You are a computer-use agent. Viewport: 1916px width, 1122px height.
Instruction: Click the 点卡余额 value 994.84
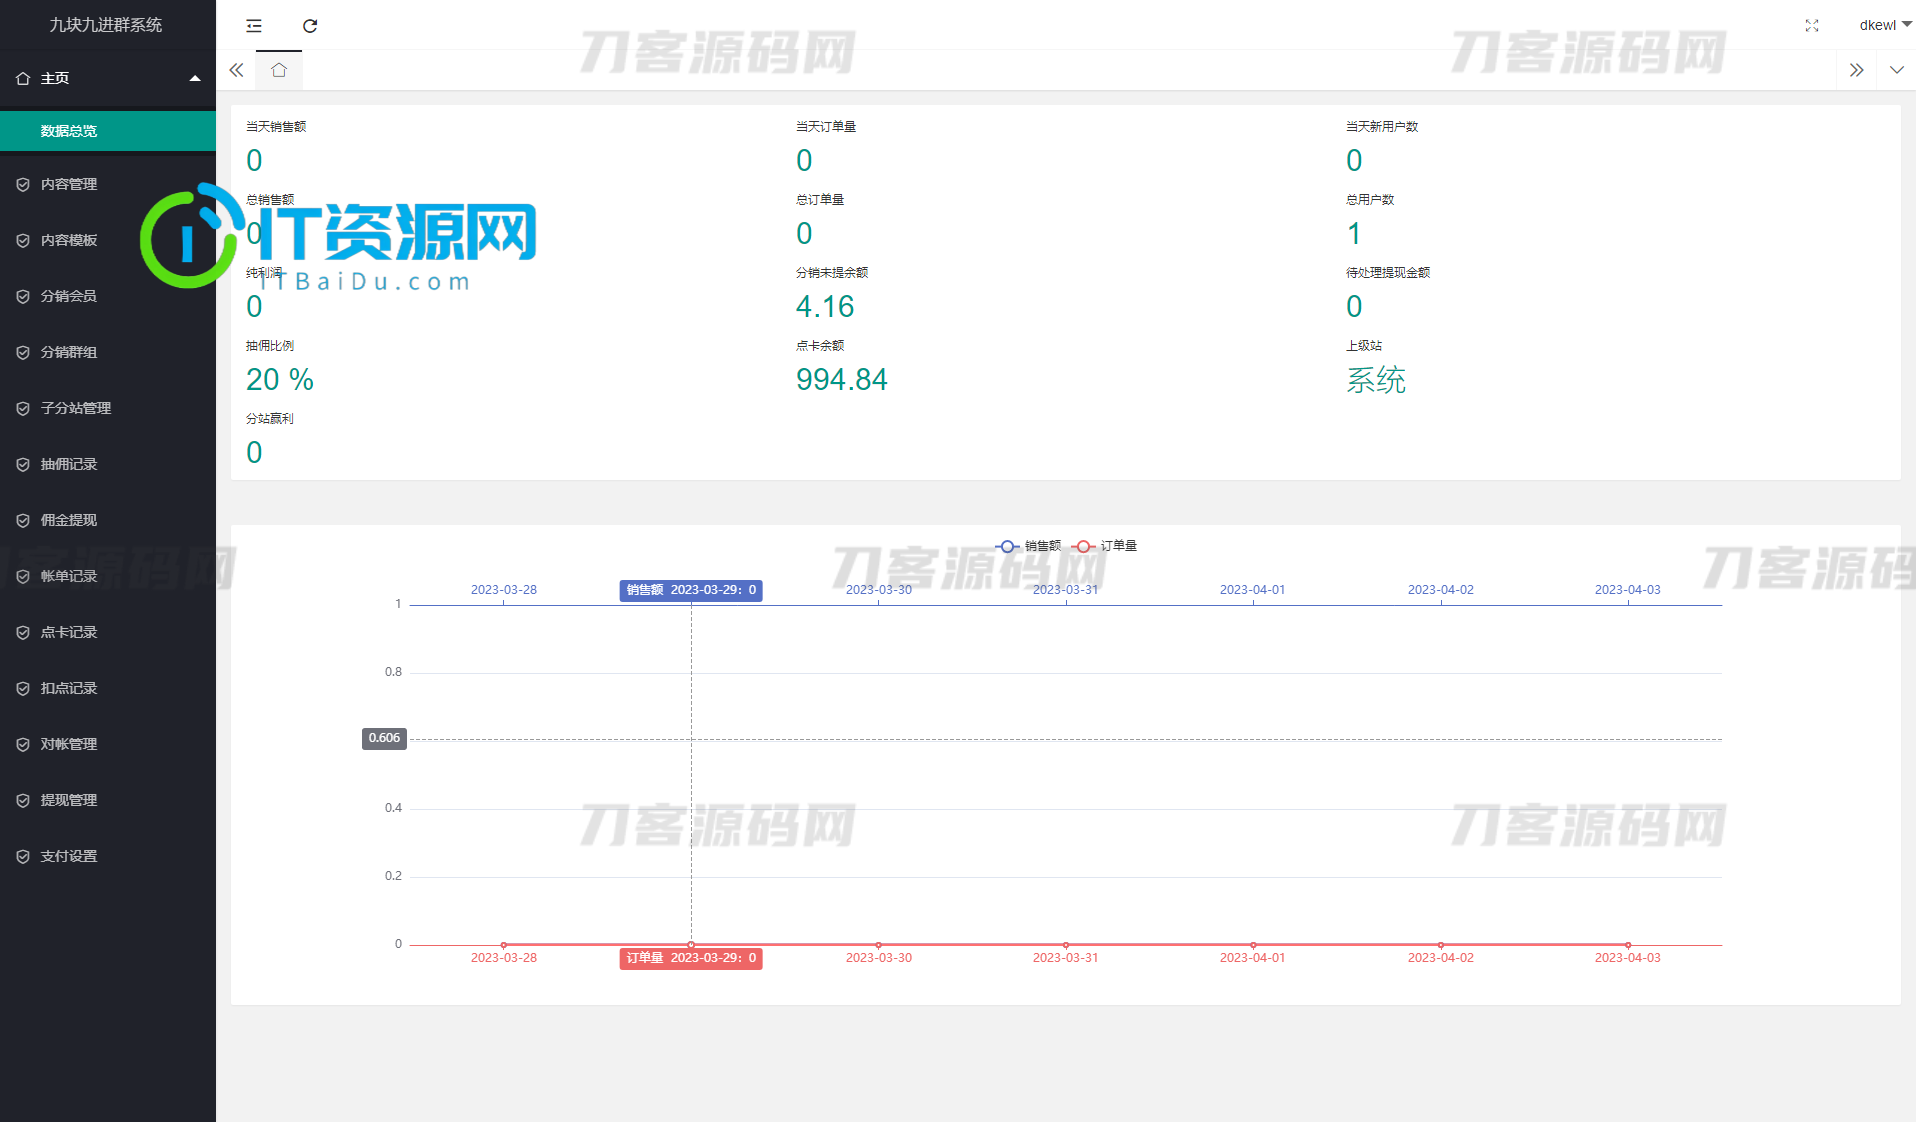coord(841,380)
